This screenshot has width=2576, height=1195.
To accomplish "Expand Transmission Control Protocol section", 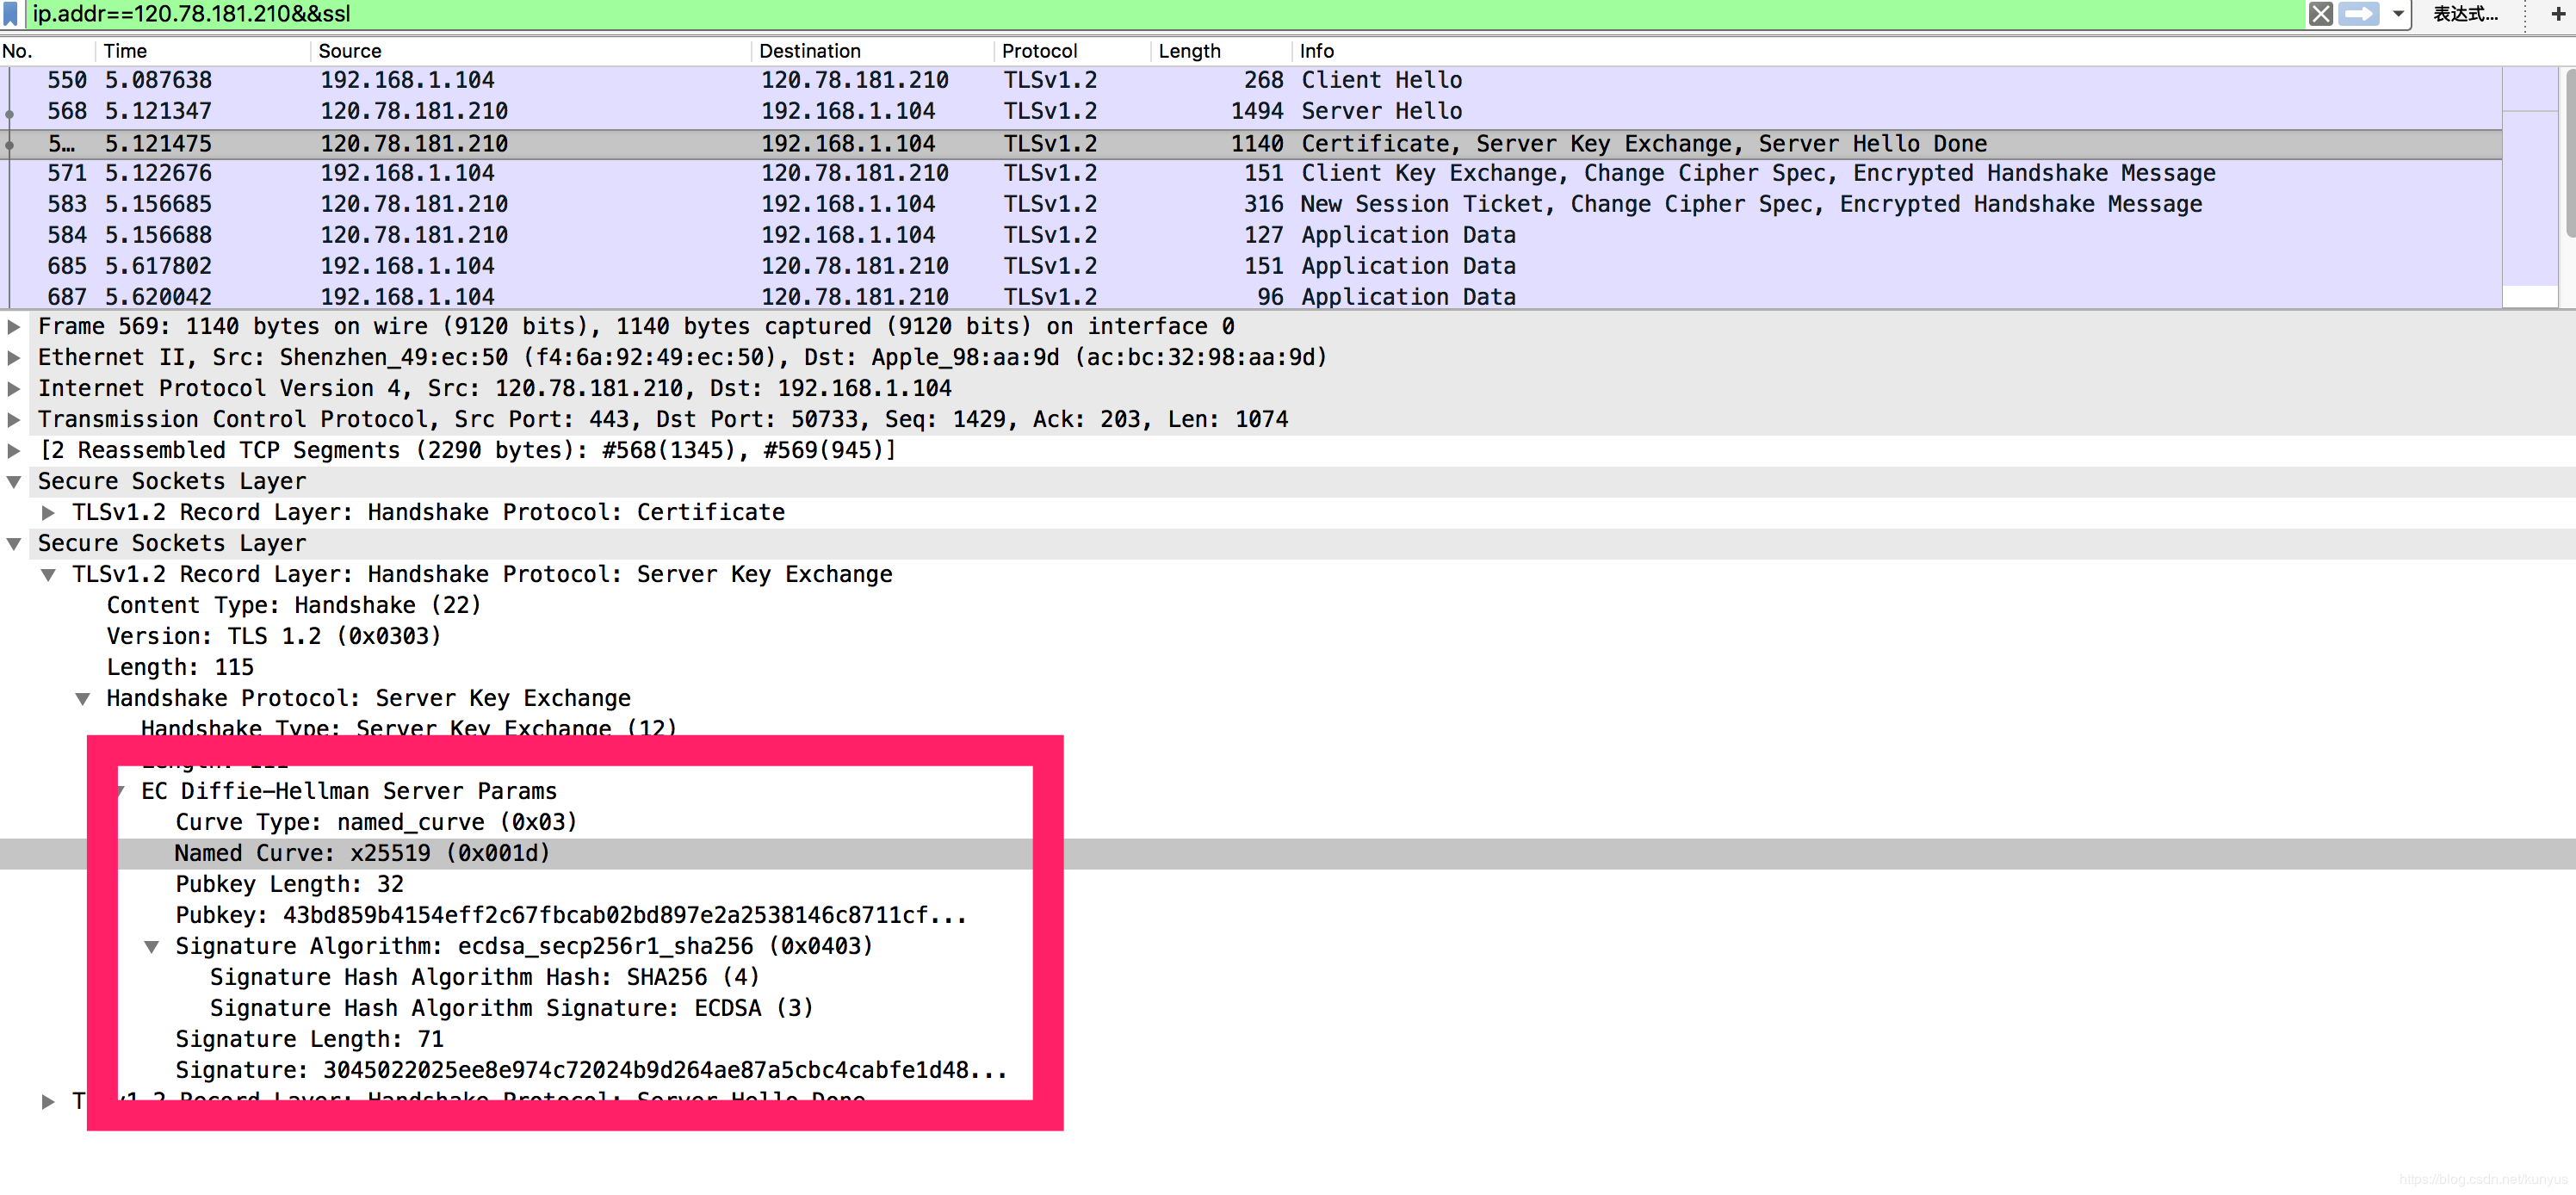I will click(14, 420).
